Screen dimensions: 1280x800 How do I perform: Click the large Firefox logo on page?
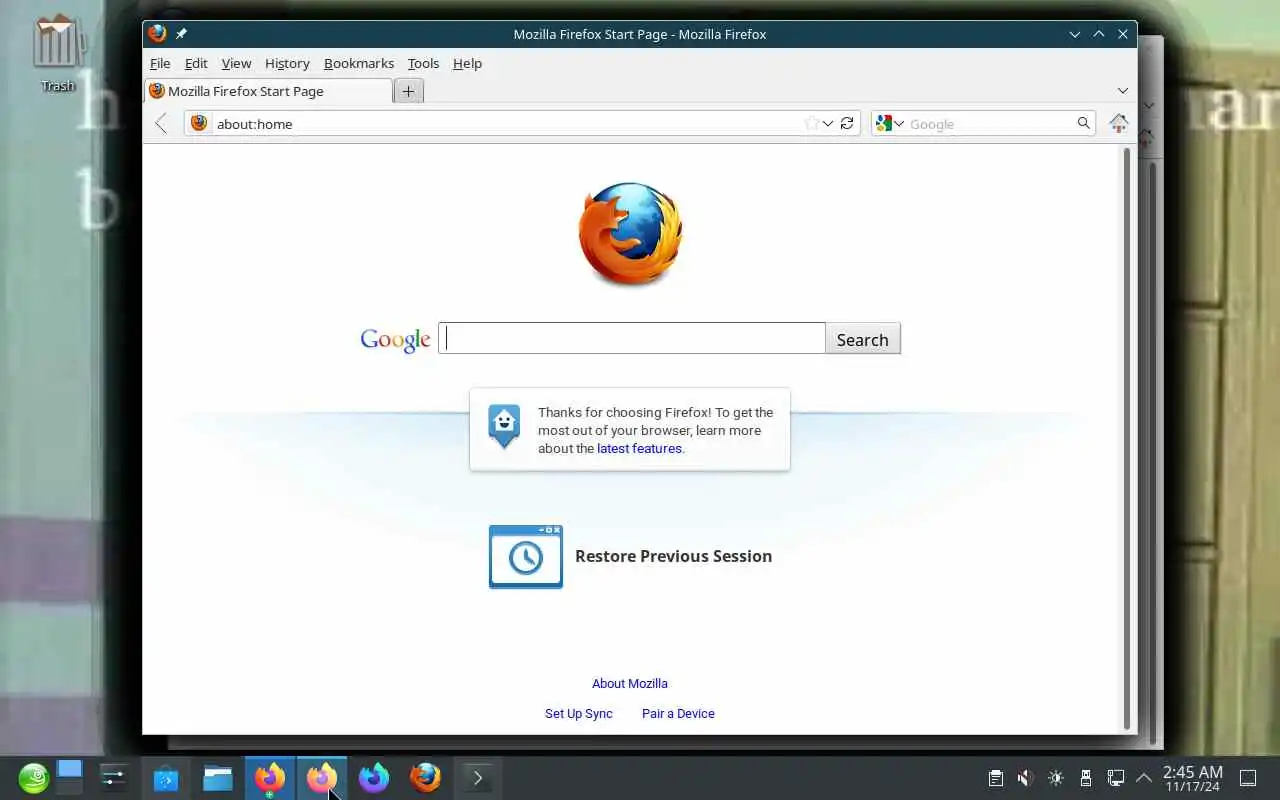630,234
